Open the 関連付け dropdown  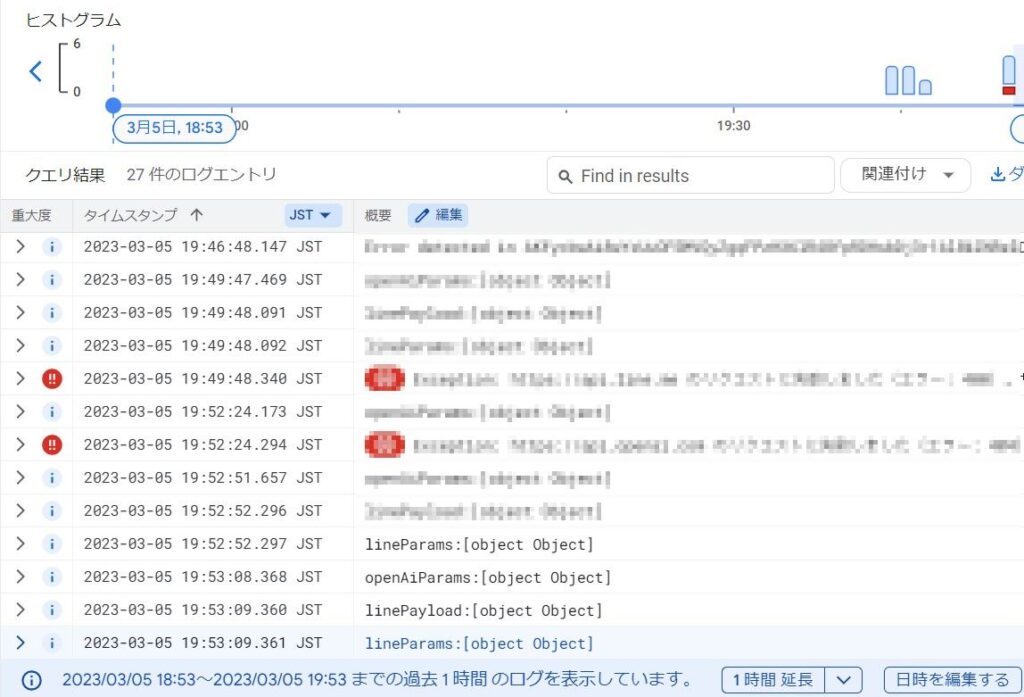click(905, 175)
